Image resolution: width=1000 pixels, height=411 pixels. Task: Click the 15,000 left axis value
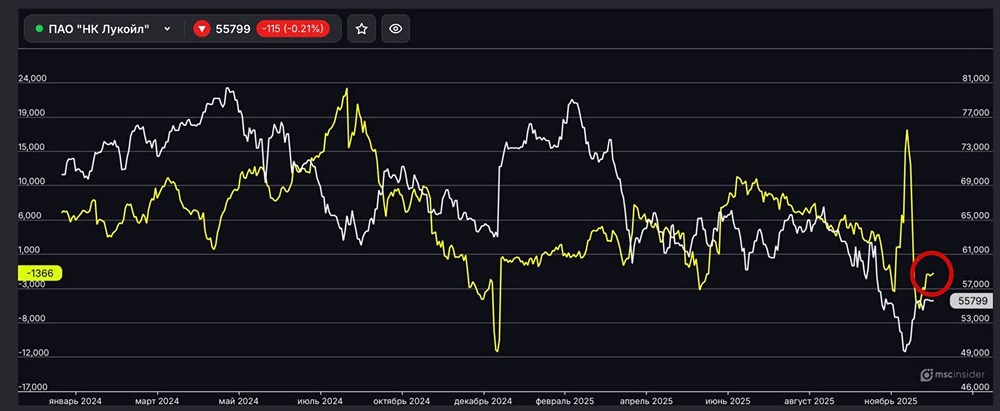(x=33, y=147)
